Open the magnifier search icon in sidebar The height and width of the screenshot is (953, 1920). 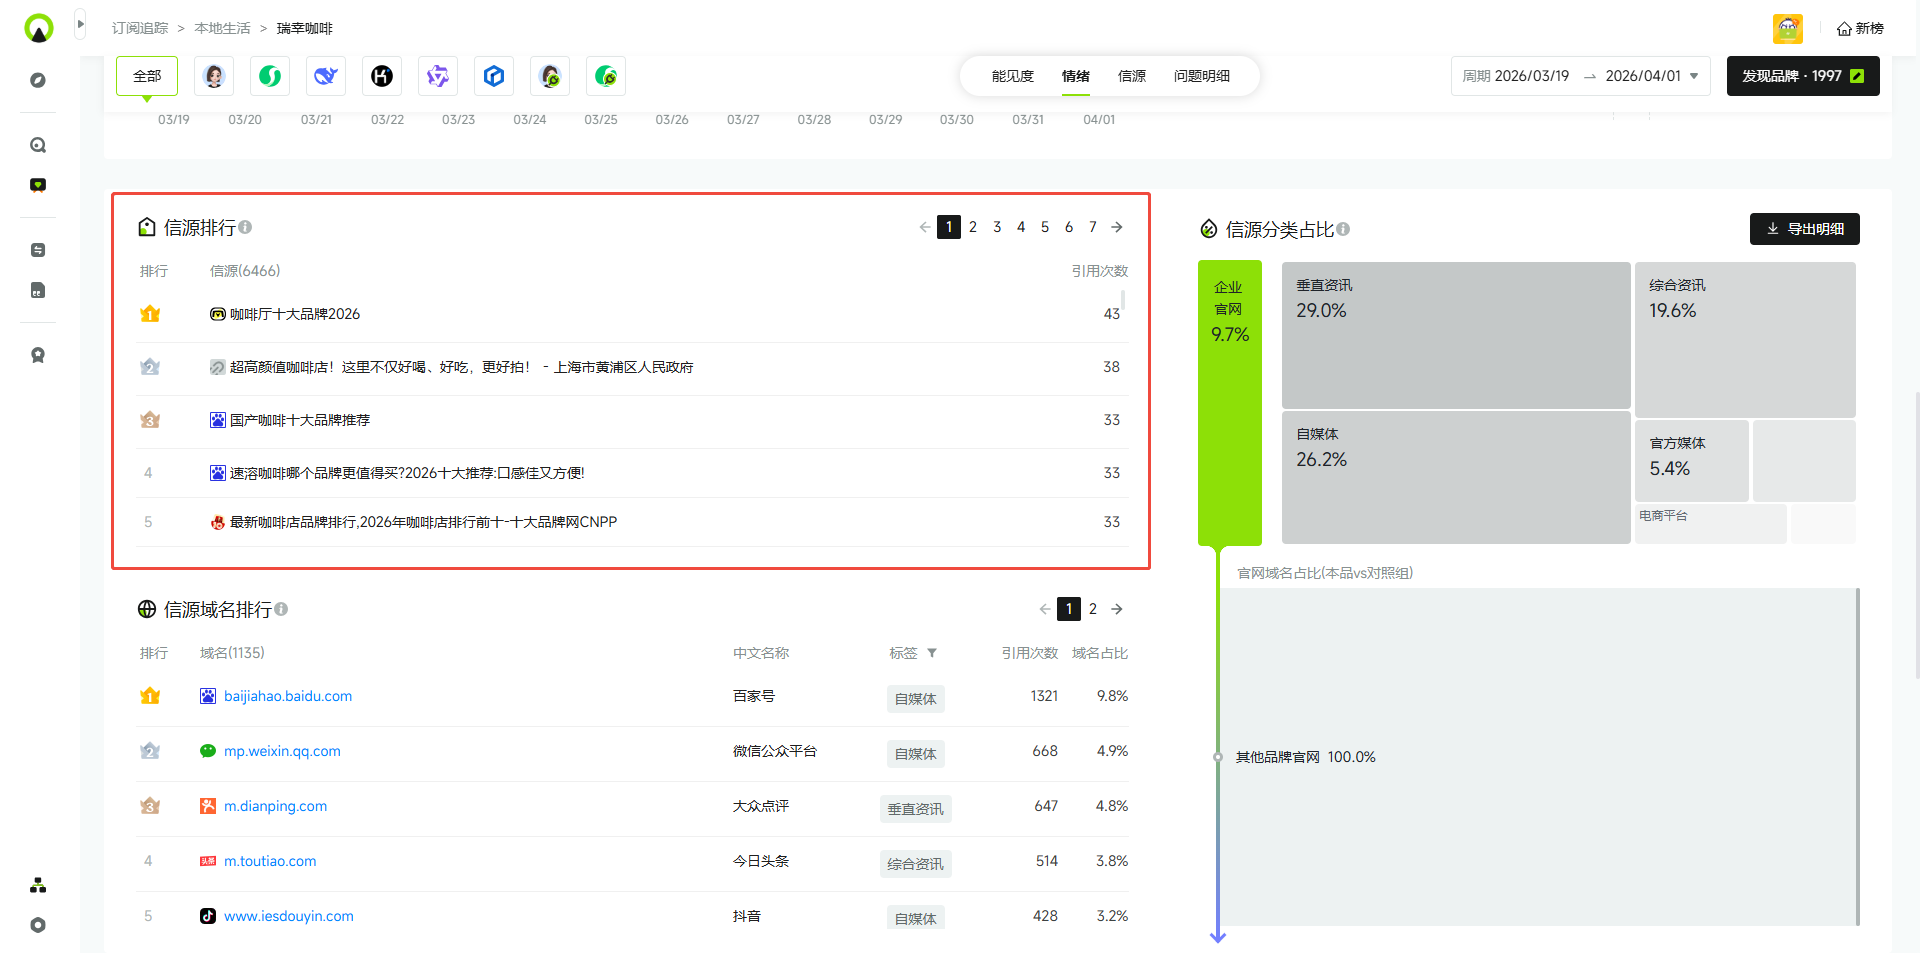(x=38, y=145)
